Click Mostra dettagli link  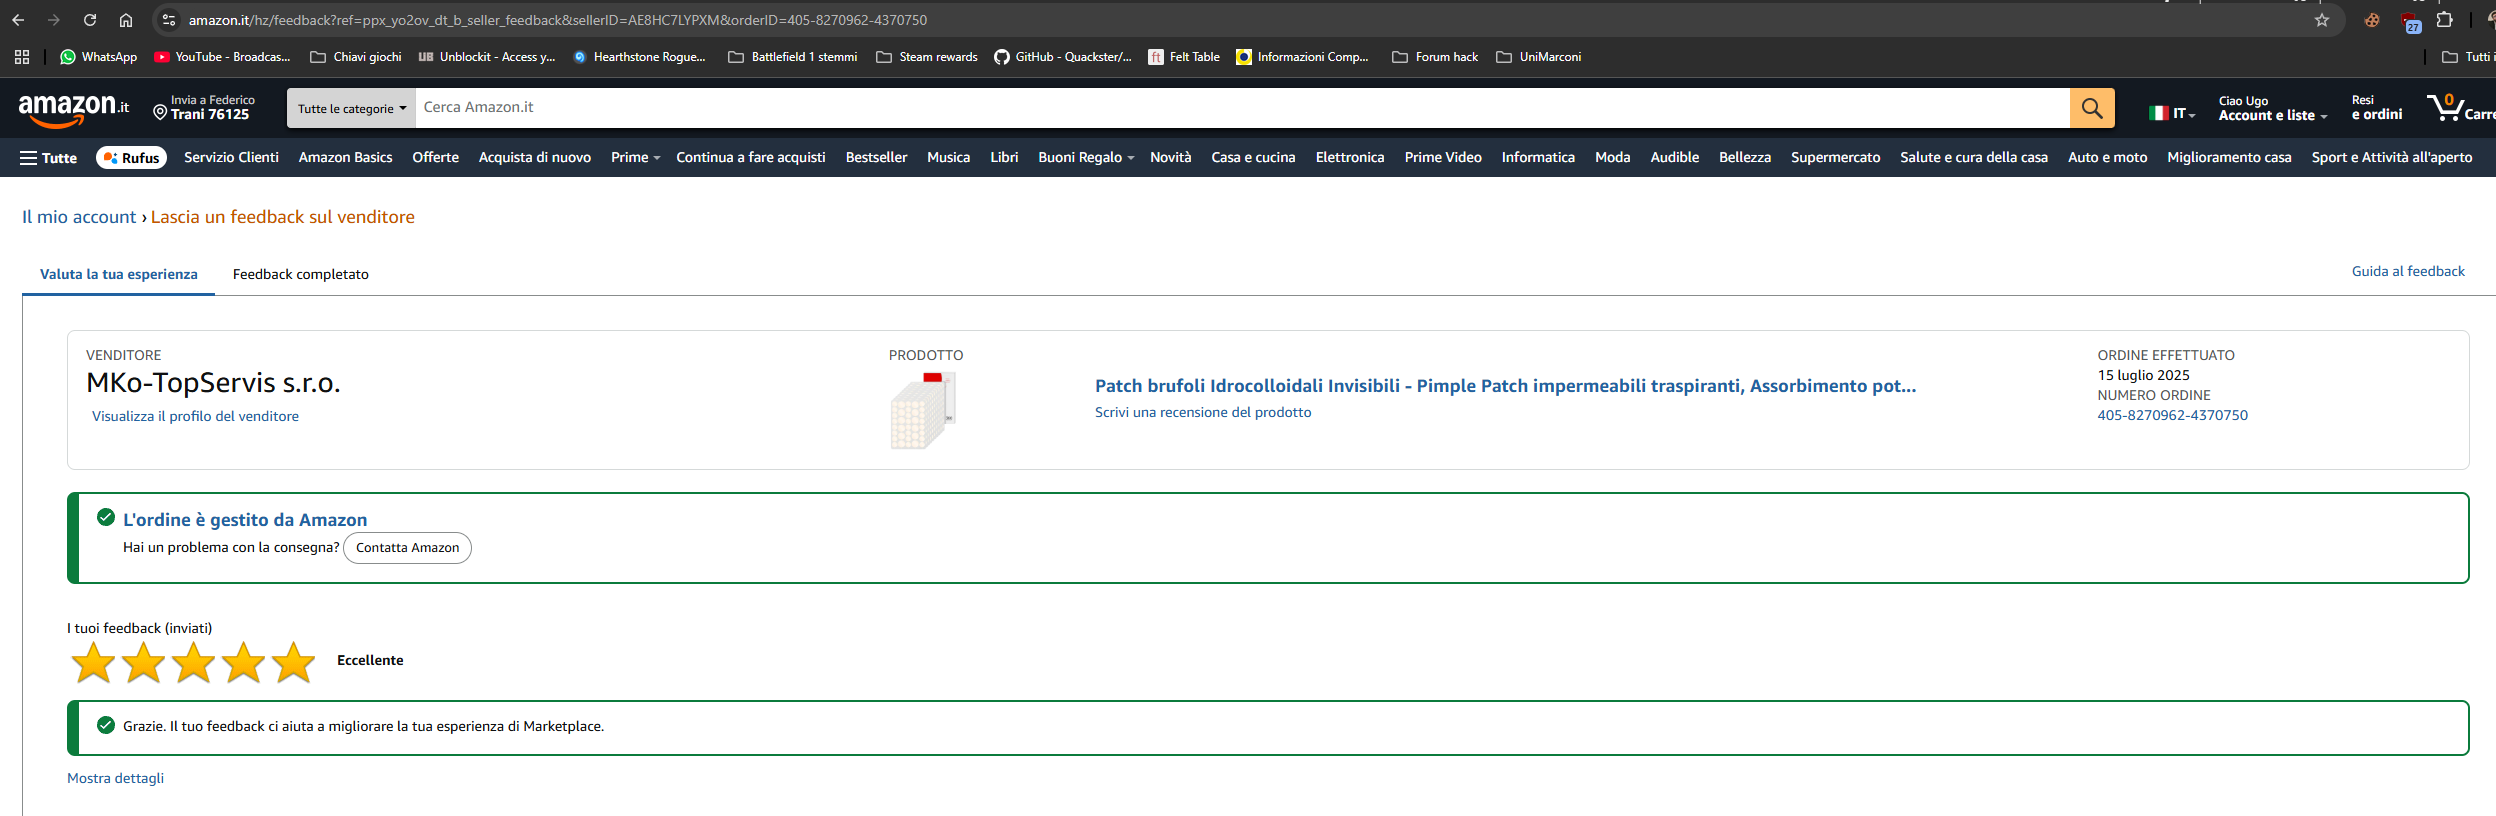coord(115,778)
